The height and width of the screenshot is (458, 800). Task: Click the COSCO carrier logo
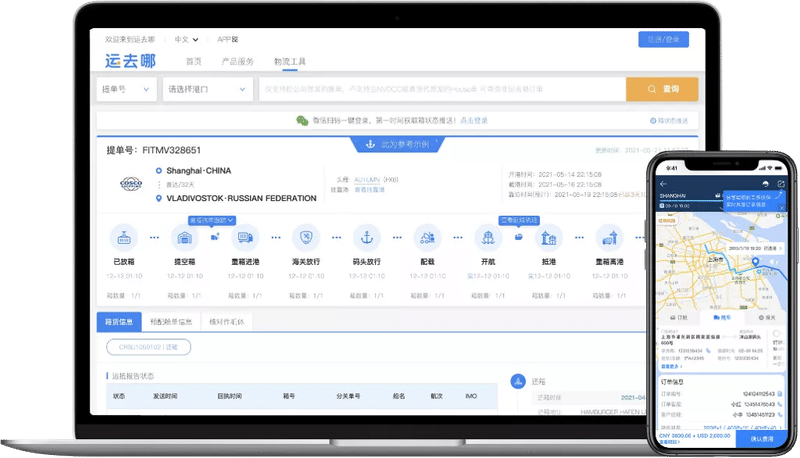(x=131, y=184)
